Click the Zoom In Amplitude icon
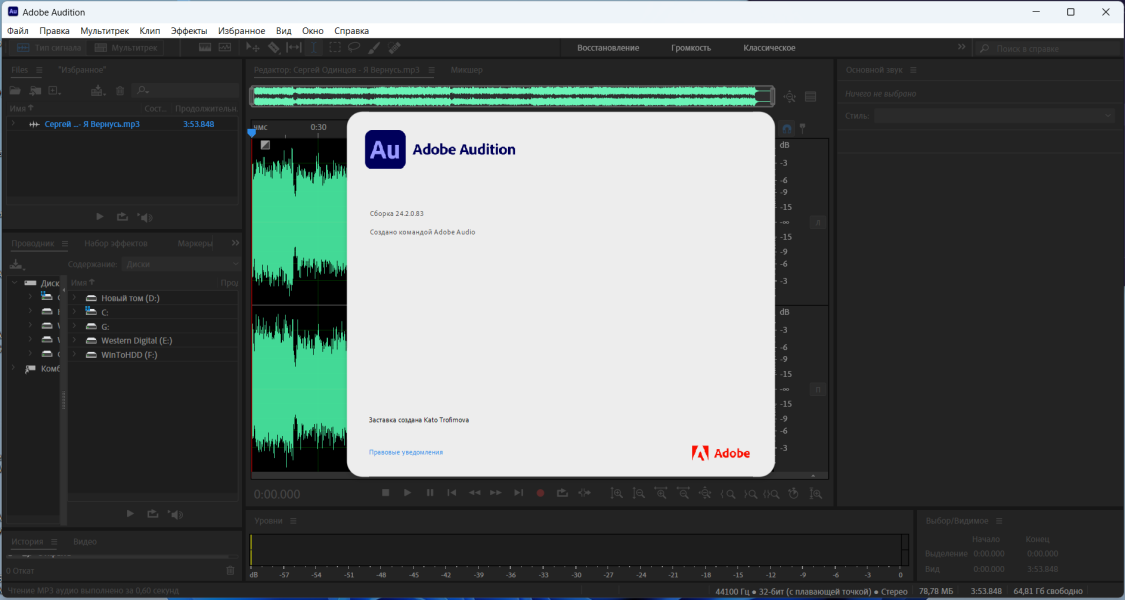Screen dimensions: 1125x600 point(616,493)
